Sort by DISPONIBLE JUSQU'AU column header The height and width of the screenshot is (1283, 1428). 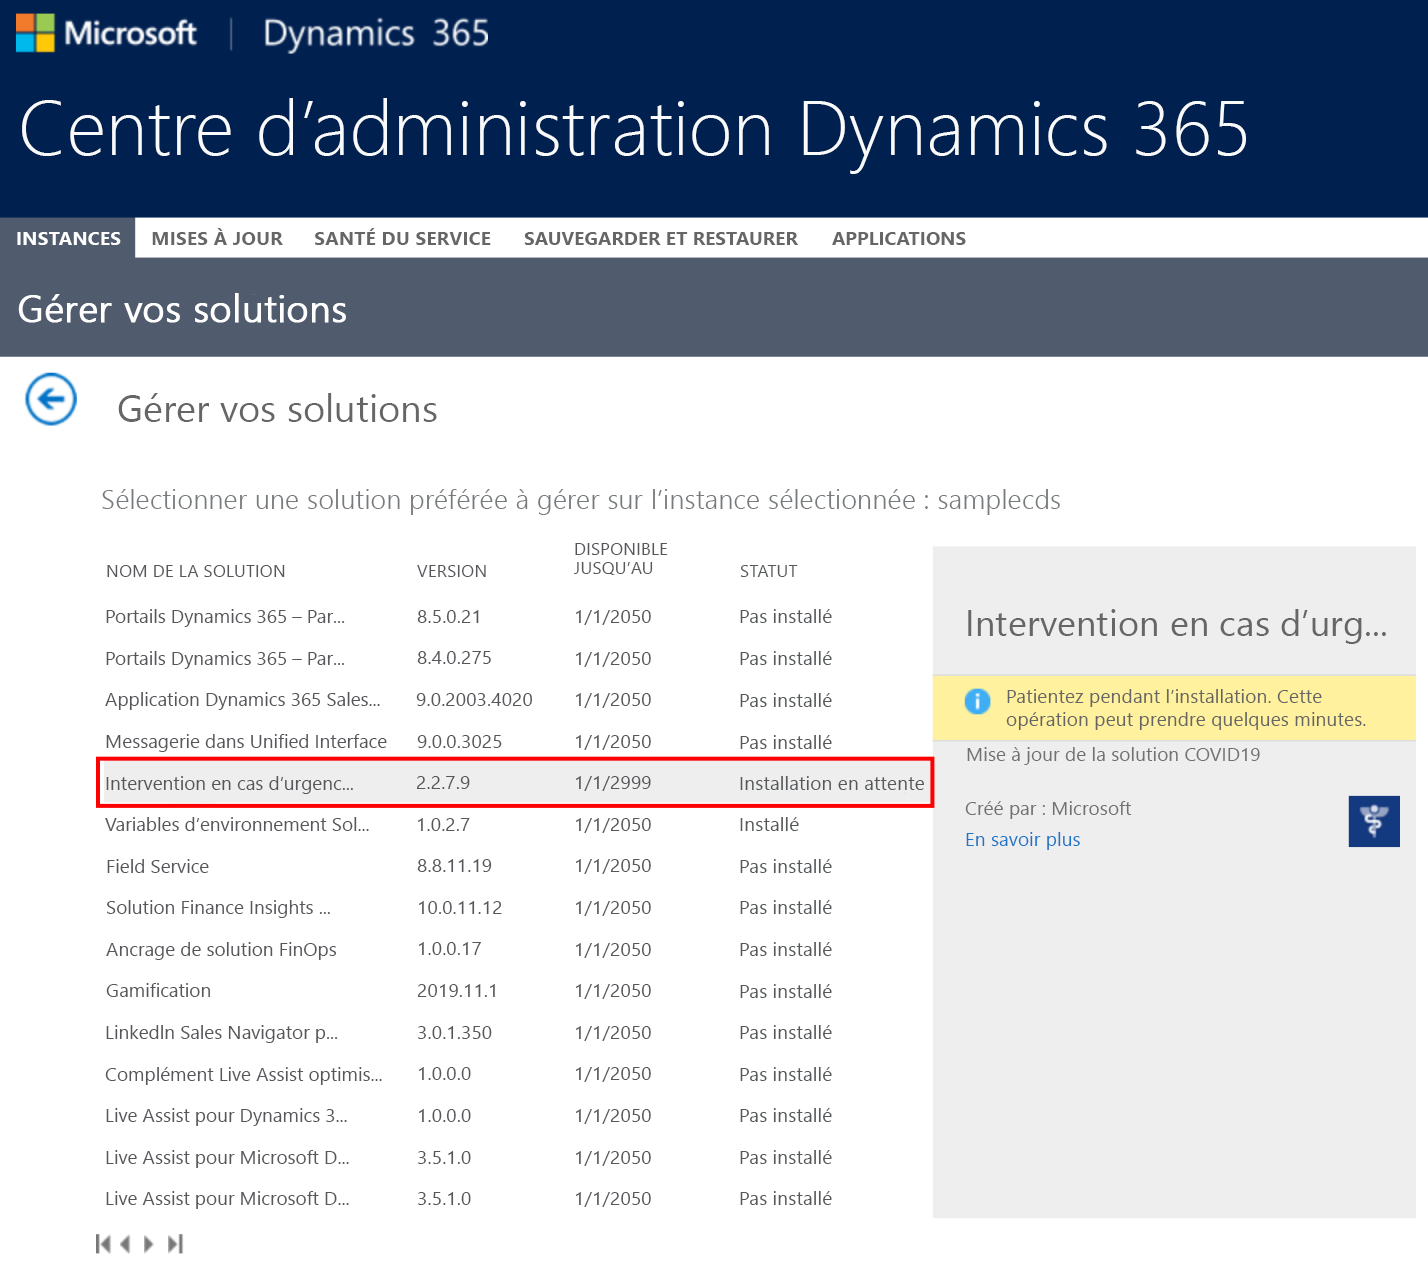(x=621, y=559)
